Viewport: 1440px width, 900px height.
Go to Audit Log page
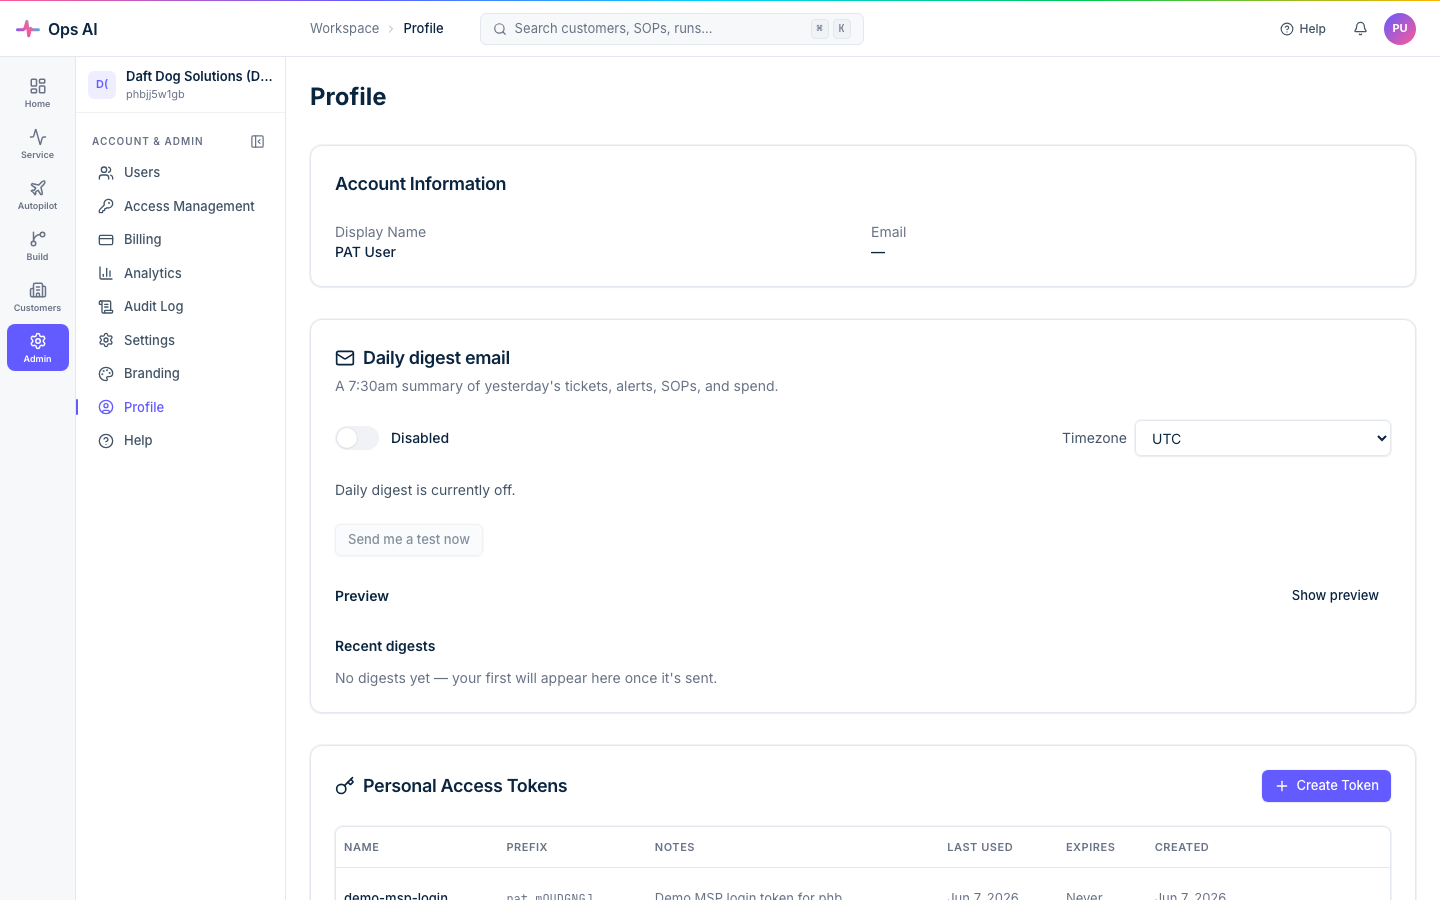[x=181, y=307]
